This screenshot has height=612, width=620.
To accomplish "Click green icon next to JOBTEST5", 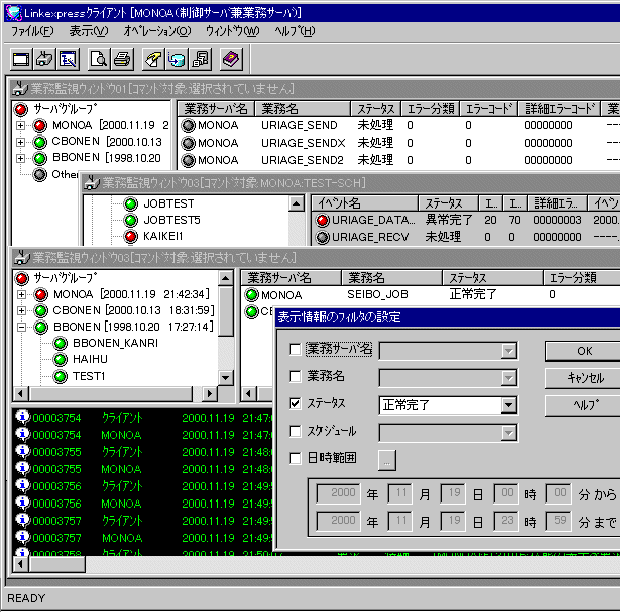I will pos(130,220).
